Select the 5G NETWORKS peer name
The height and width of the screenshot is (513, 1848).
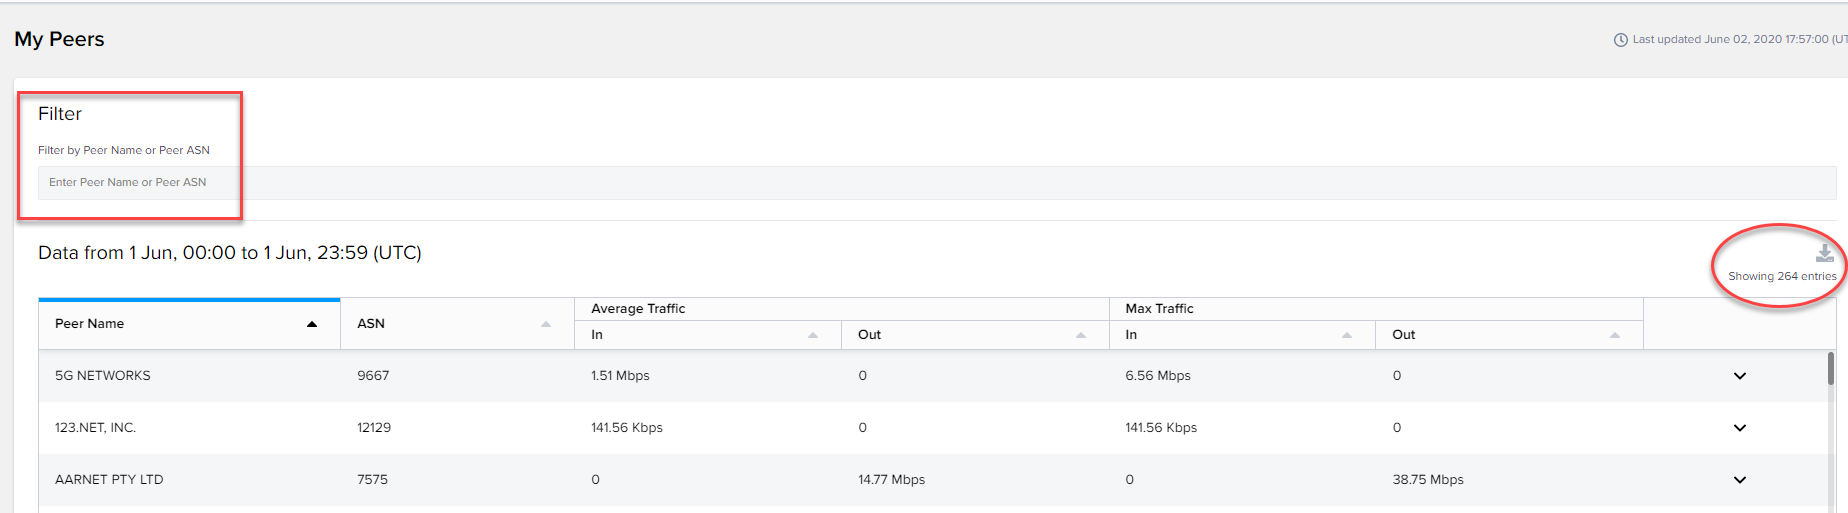tap(103, 376)
